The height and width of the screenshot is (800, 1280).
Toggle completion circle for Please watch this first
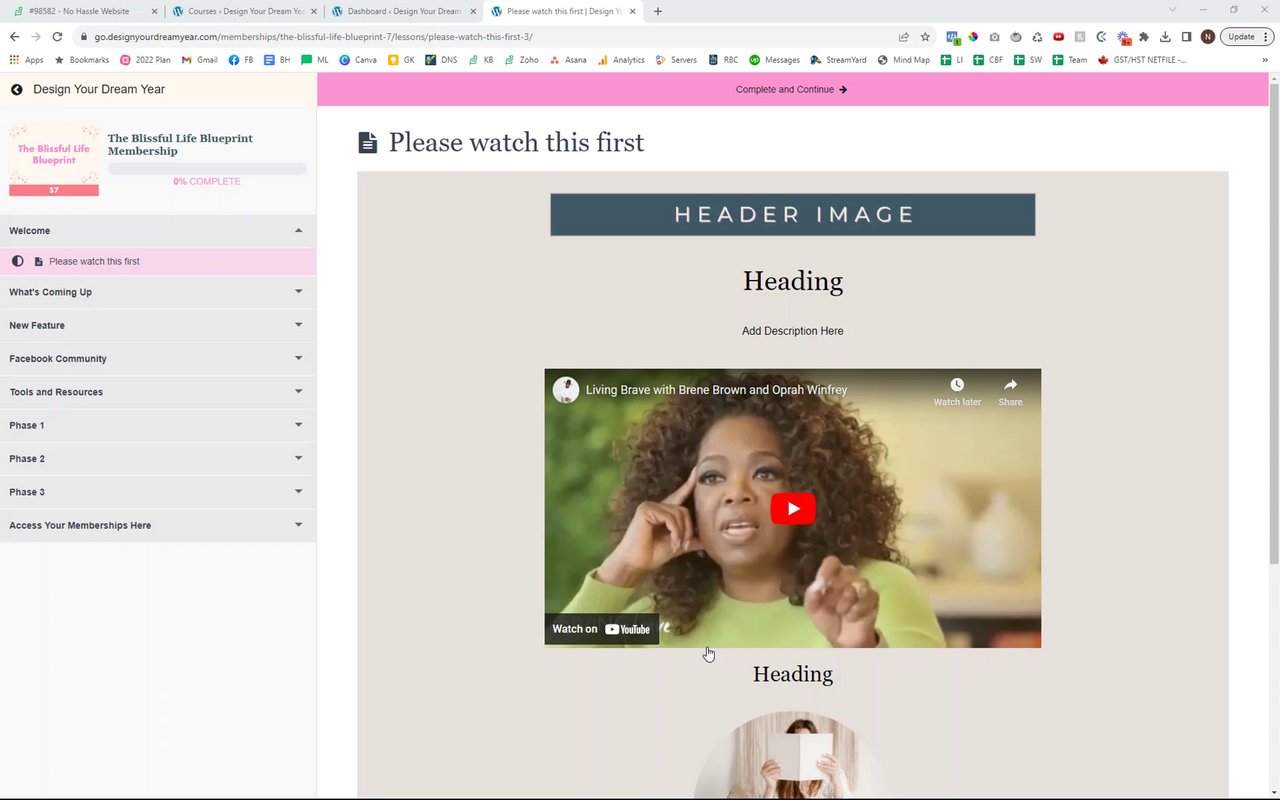pos(17,262)
